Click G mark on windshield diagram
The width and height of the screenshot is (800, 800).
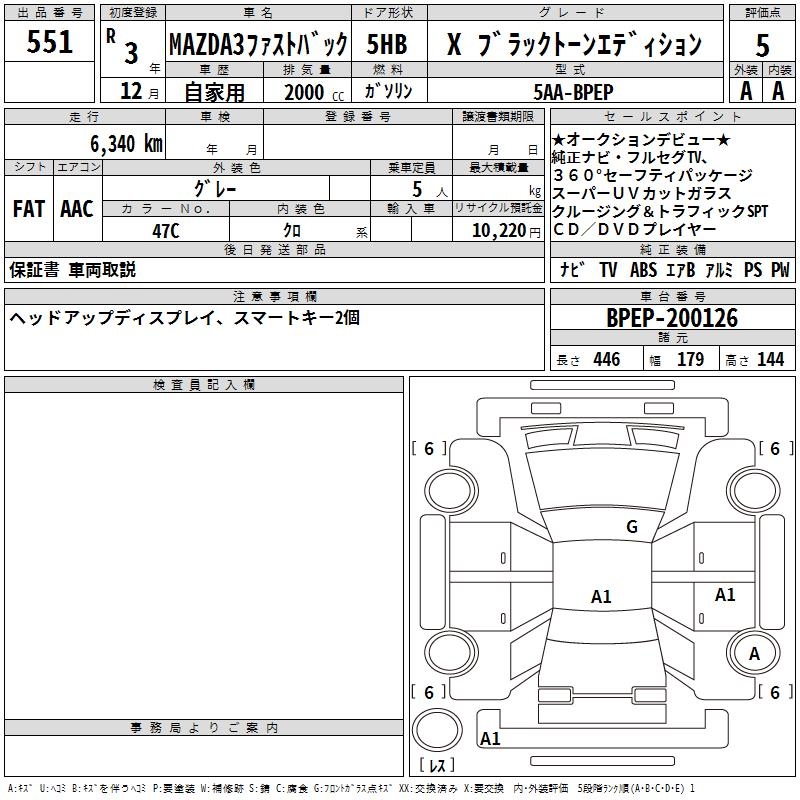pyautogui.click(x=632, y=526)
